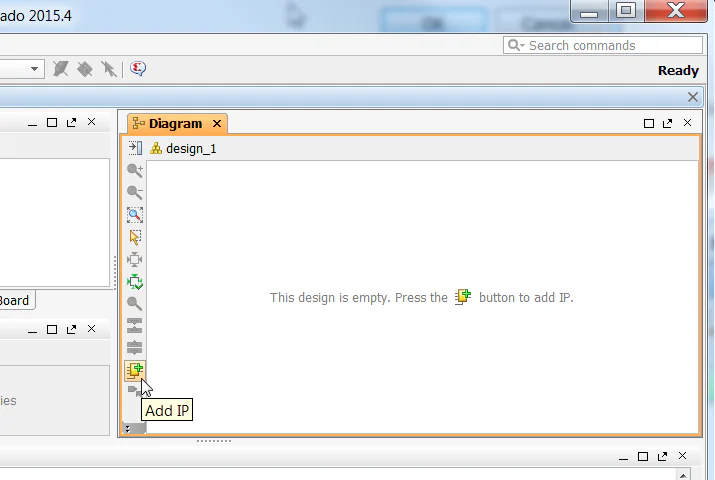Click Zoom Out on the diagram toolbar

(135, 192)
